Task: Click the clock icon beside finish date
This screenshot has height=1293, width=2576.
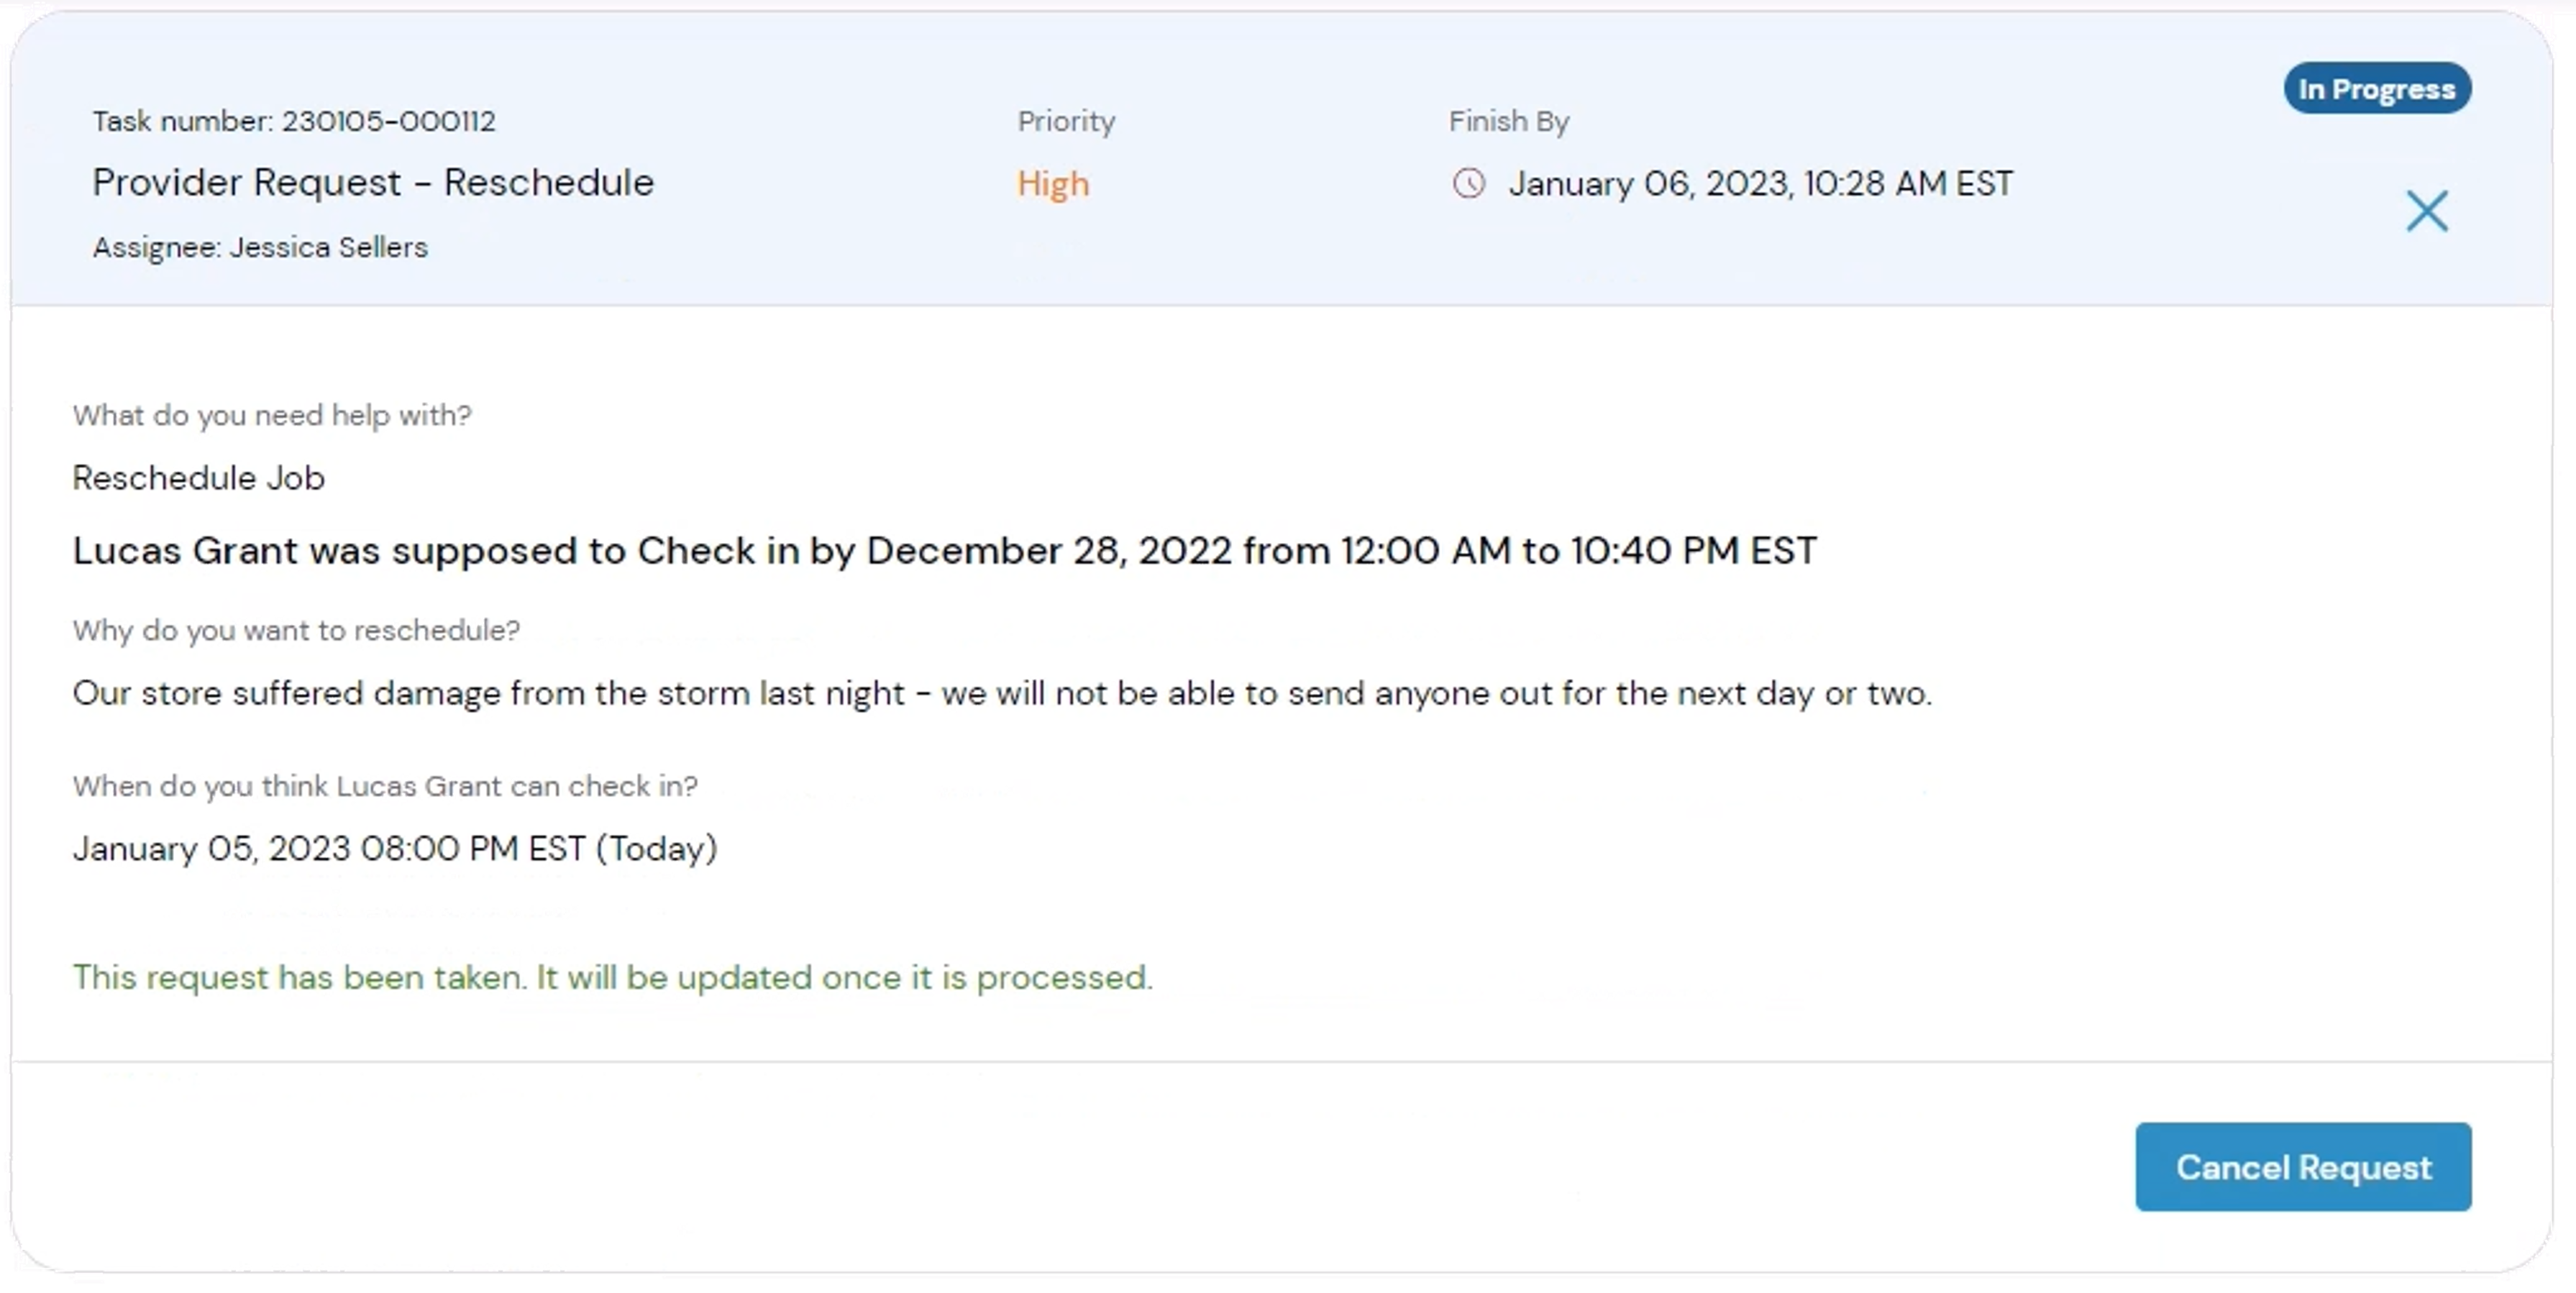Action: (x=1468, y=184)
